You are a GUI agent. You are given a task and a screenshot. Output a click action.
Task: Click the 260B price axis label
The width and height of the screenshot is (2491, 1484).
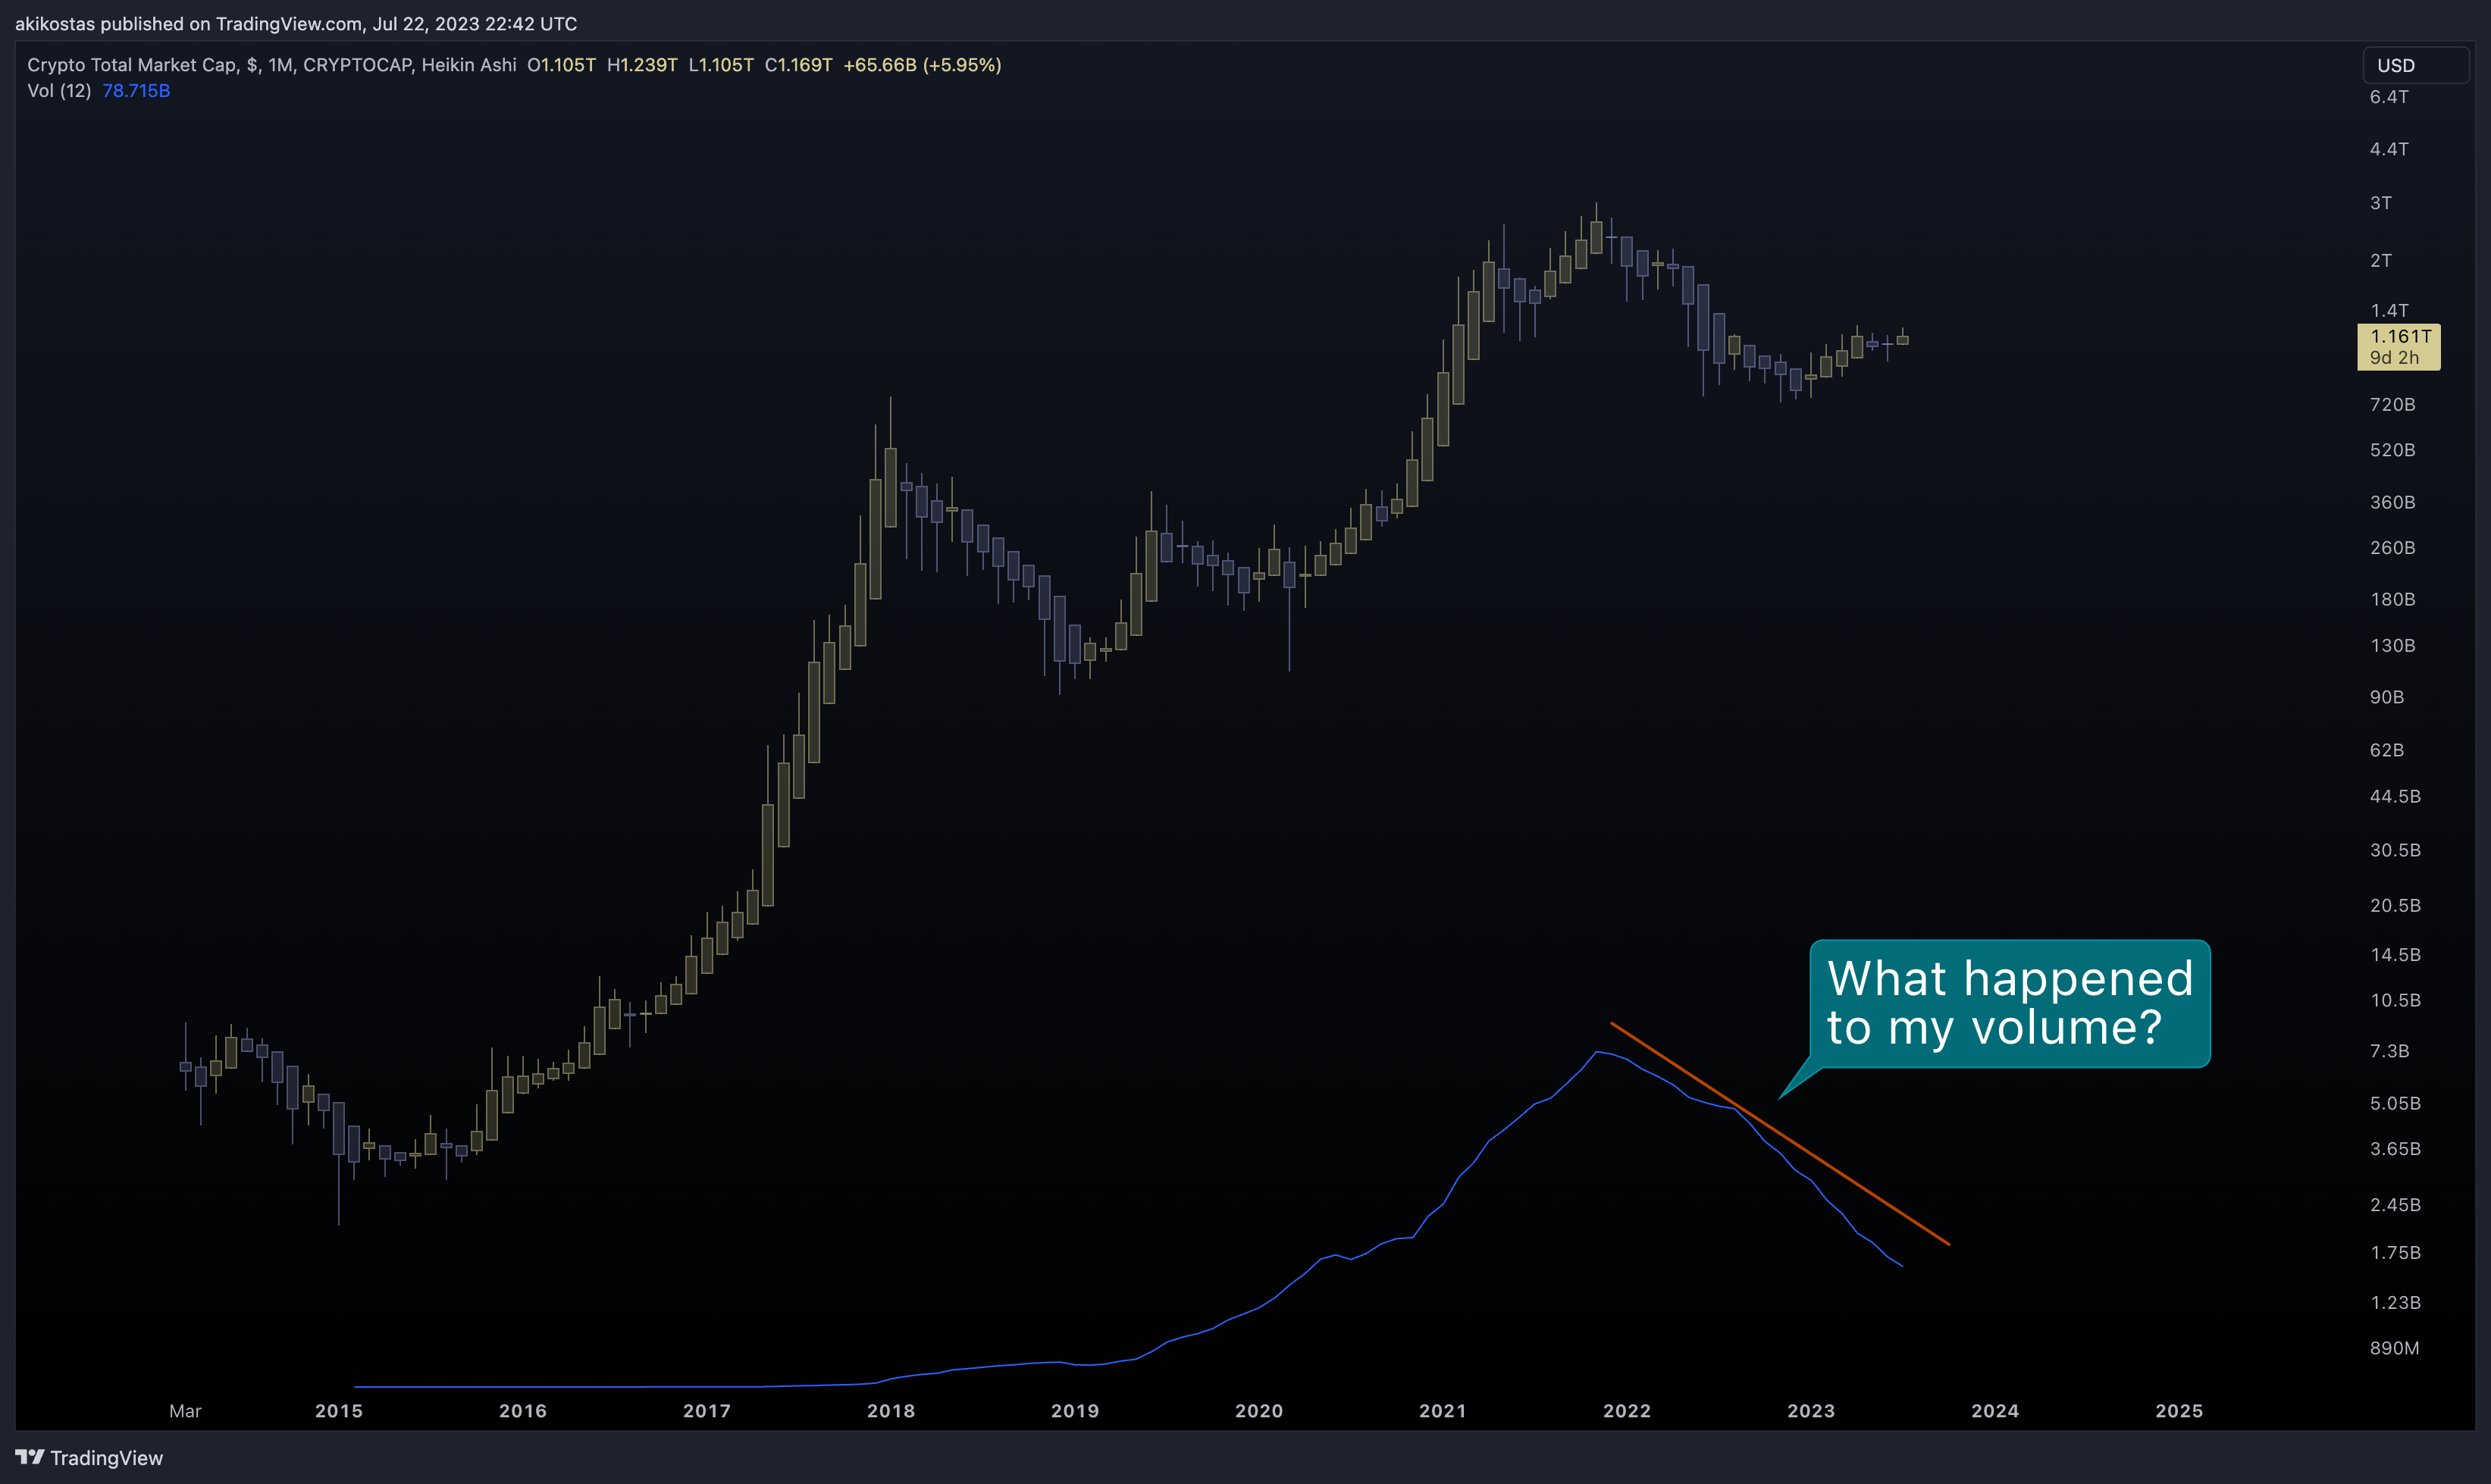coord(2392,548)
